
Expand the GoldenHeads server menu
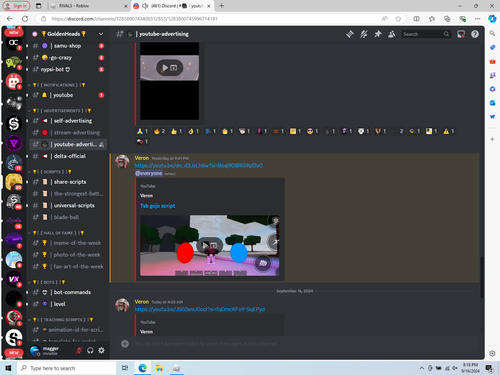[x=101, y=34]
